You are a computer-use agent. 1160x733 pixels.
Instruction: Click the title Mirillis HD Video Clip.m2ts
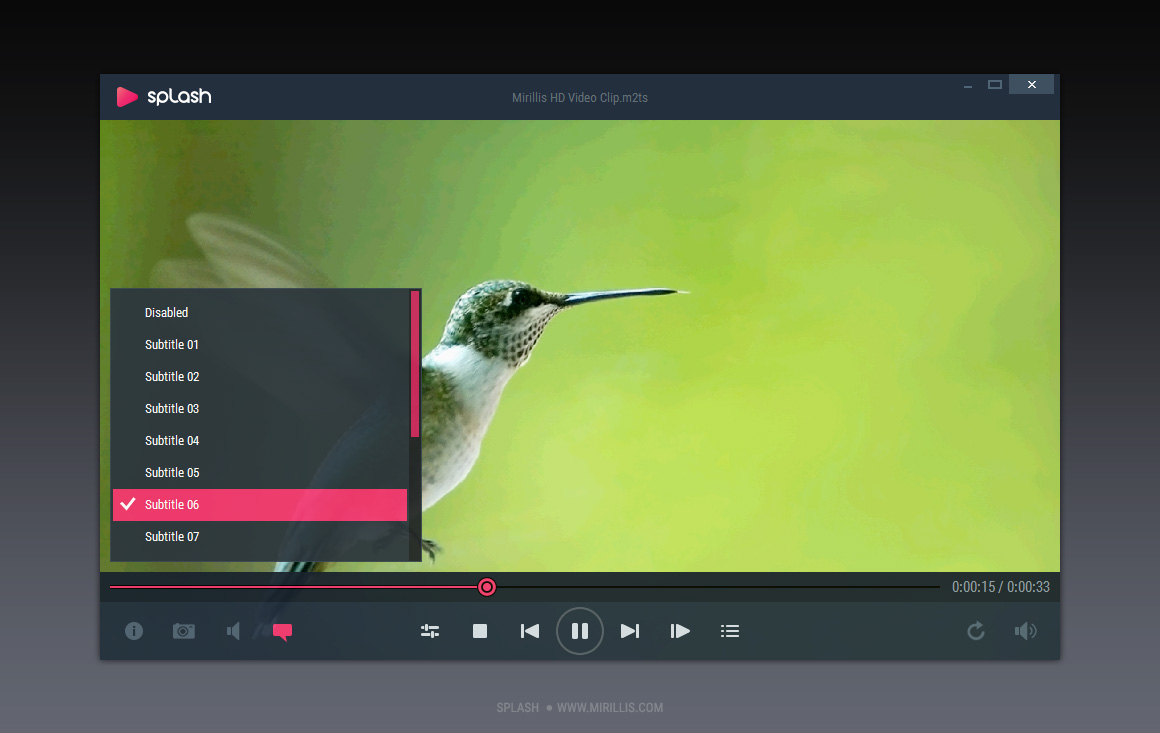pos(580,98)
